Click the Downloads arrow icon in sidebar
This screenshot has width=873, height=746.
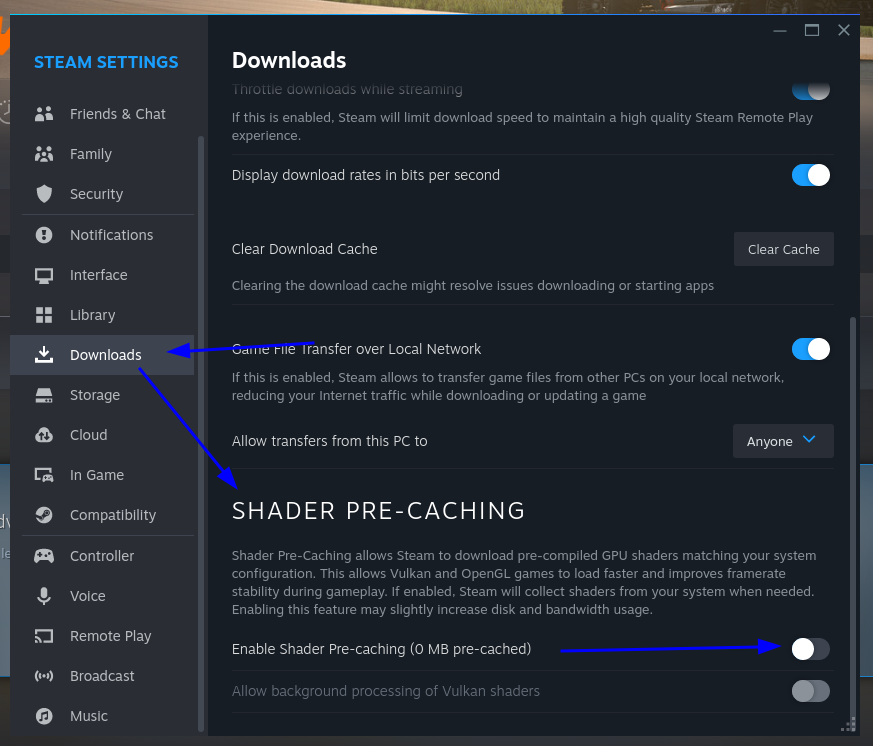tap(44, 355)
